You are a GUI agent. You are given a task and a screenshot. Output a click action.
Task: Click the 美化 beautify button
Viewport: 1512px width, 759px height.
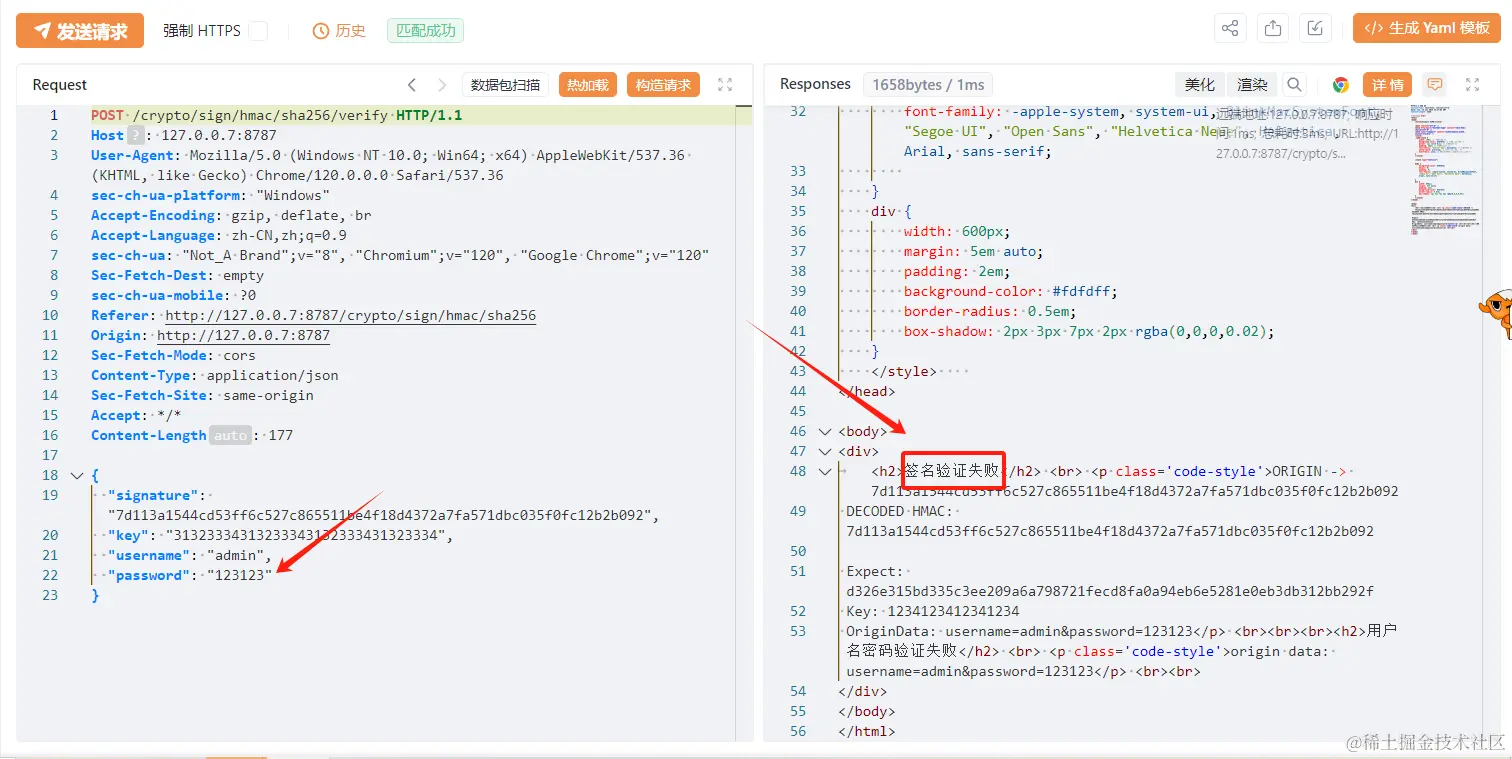click(x=1200, y=85)
